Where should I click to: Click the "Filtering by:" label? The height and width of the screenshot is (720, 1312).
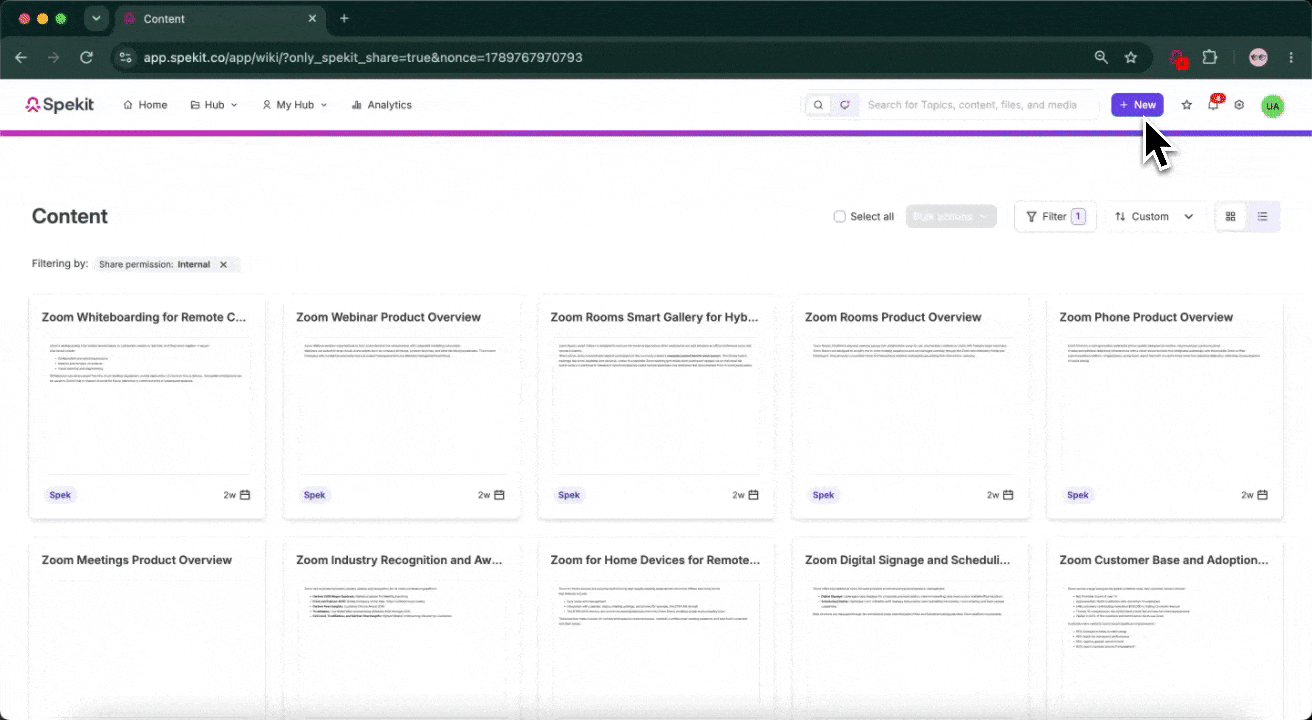(x=60, y=265)
